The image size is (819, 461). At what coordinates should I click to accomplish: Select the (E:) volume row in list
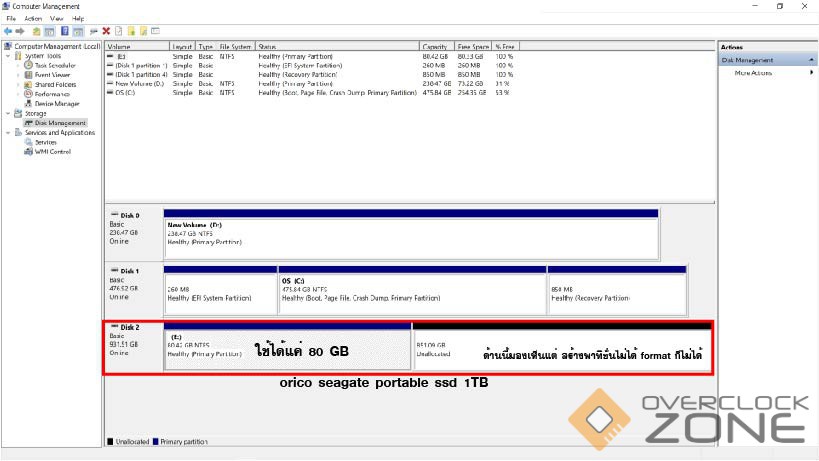coord(312,56)
